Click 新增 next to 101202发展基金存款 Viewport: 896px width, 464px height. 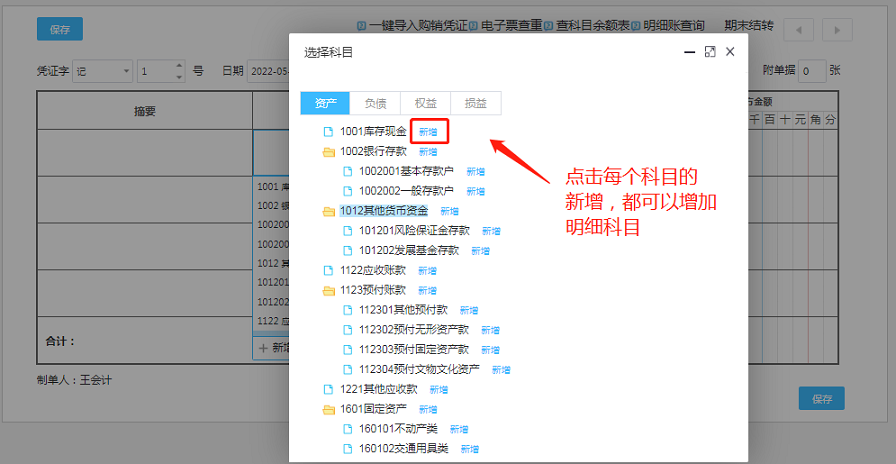(x=480, y=251)
